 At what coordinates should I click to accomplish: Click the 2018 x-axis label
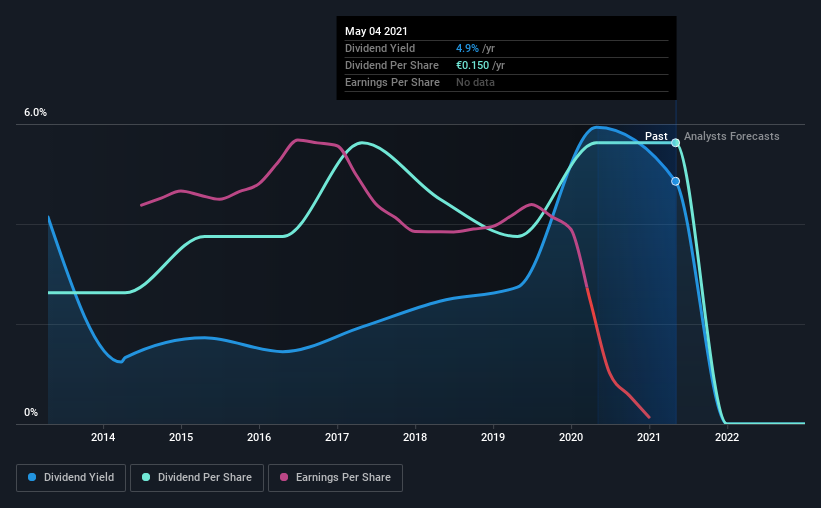tap(415, 437)
